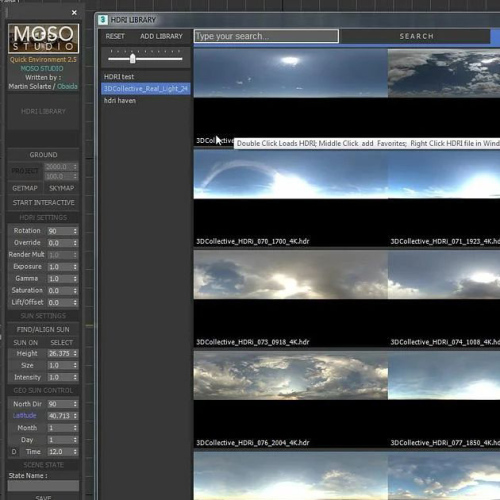
Task: Toggle the D button beside Time
Action: pos(14,452)
